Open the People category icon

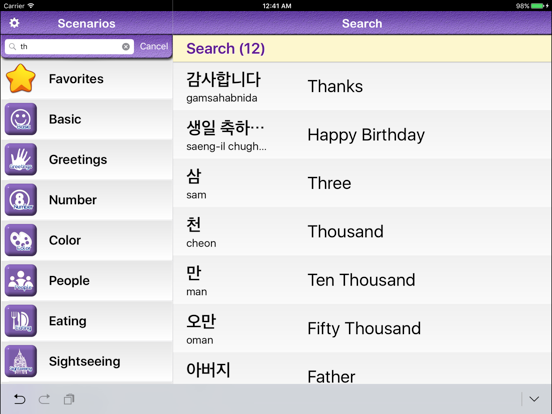pyautogui.click(x=21, y=280)
